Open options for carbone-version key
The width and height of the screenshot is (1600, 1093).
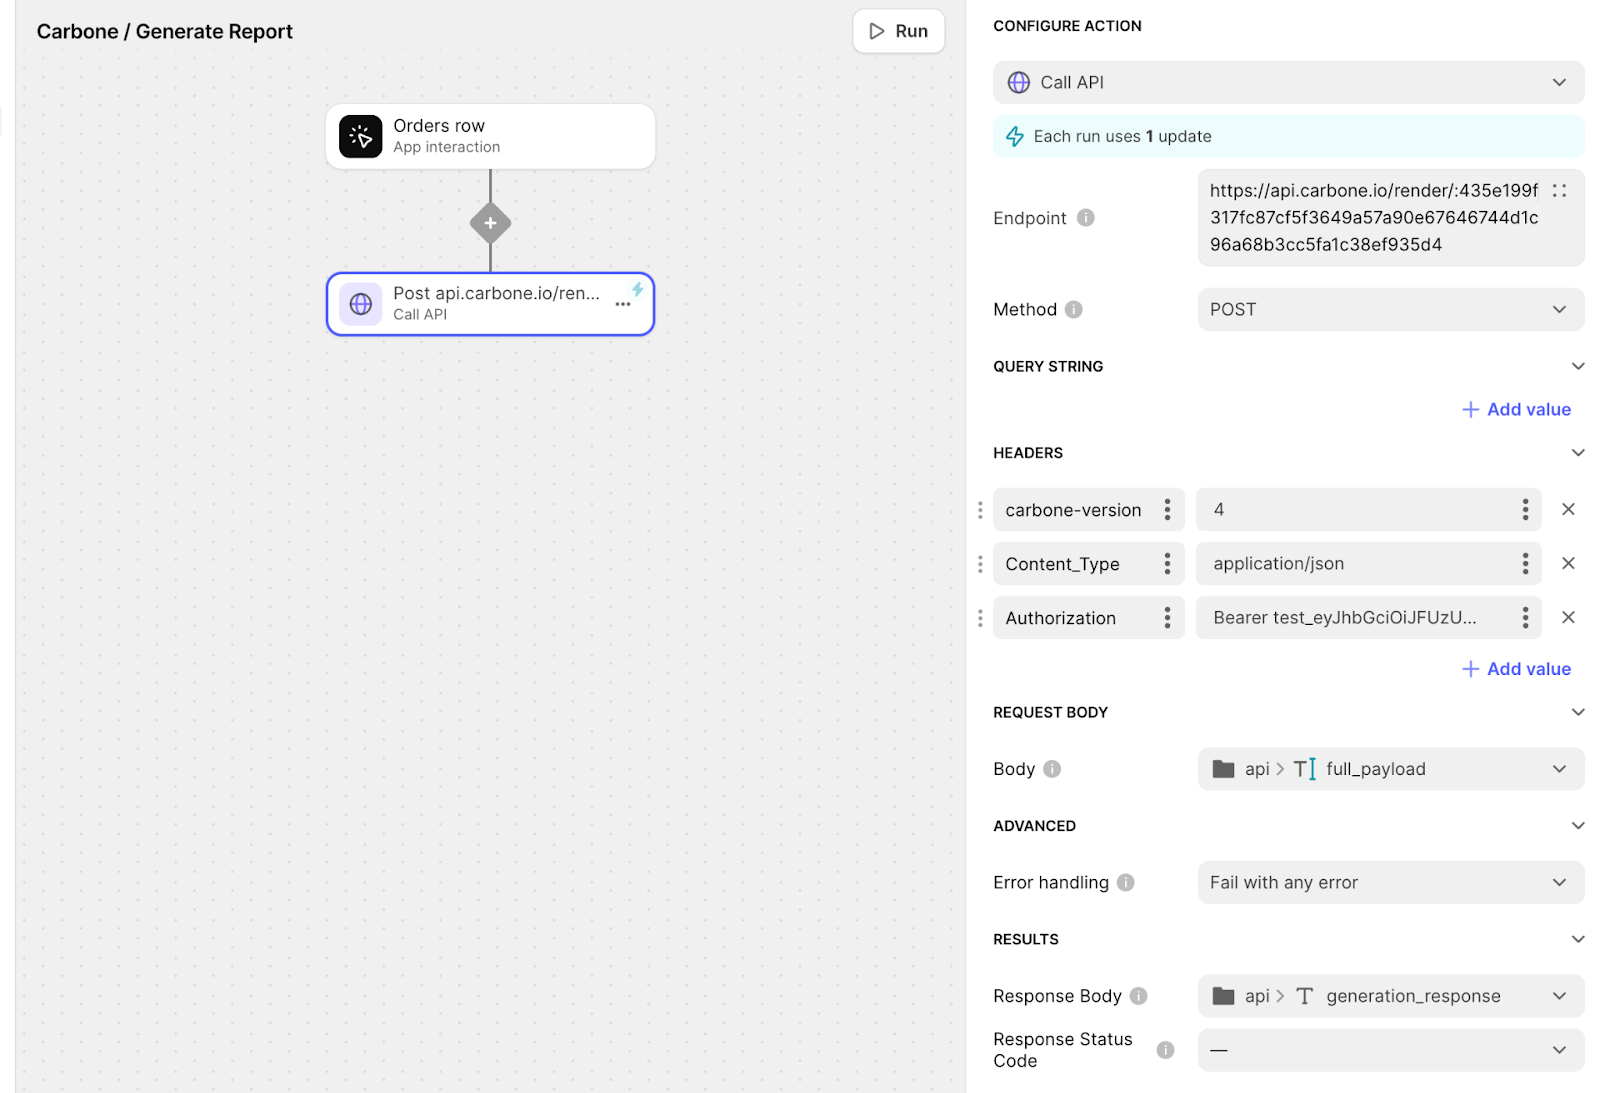pyautogui.click(x=1167, y=510)
